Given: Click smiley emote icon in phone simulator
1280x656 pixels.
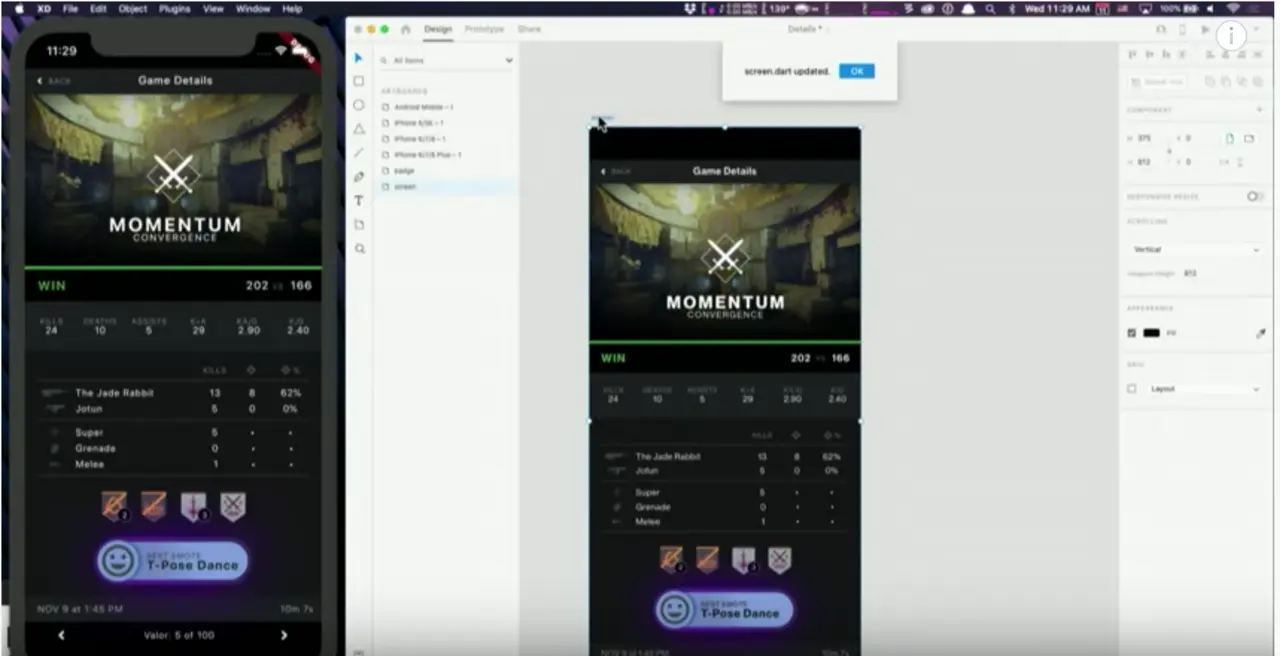Looking at the screenshot, I should click(x=117, y=561).
